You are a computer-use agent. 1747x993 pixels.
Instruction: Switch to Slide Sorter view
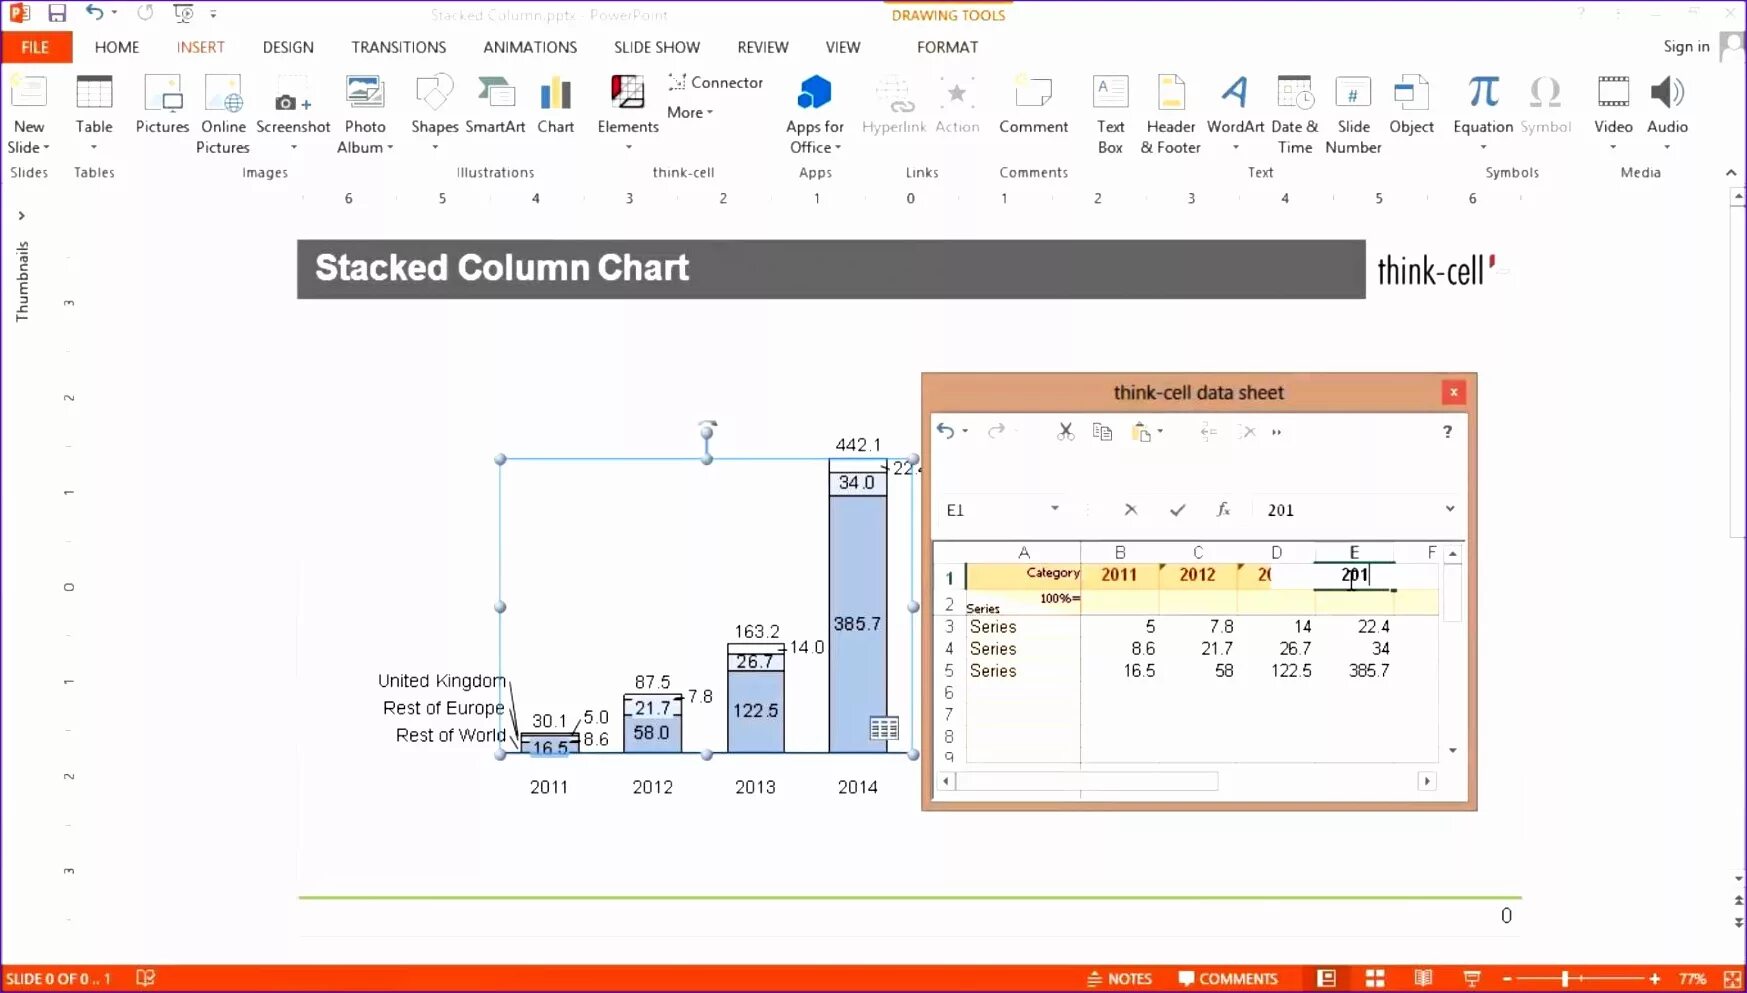coord(1375,979)
